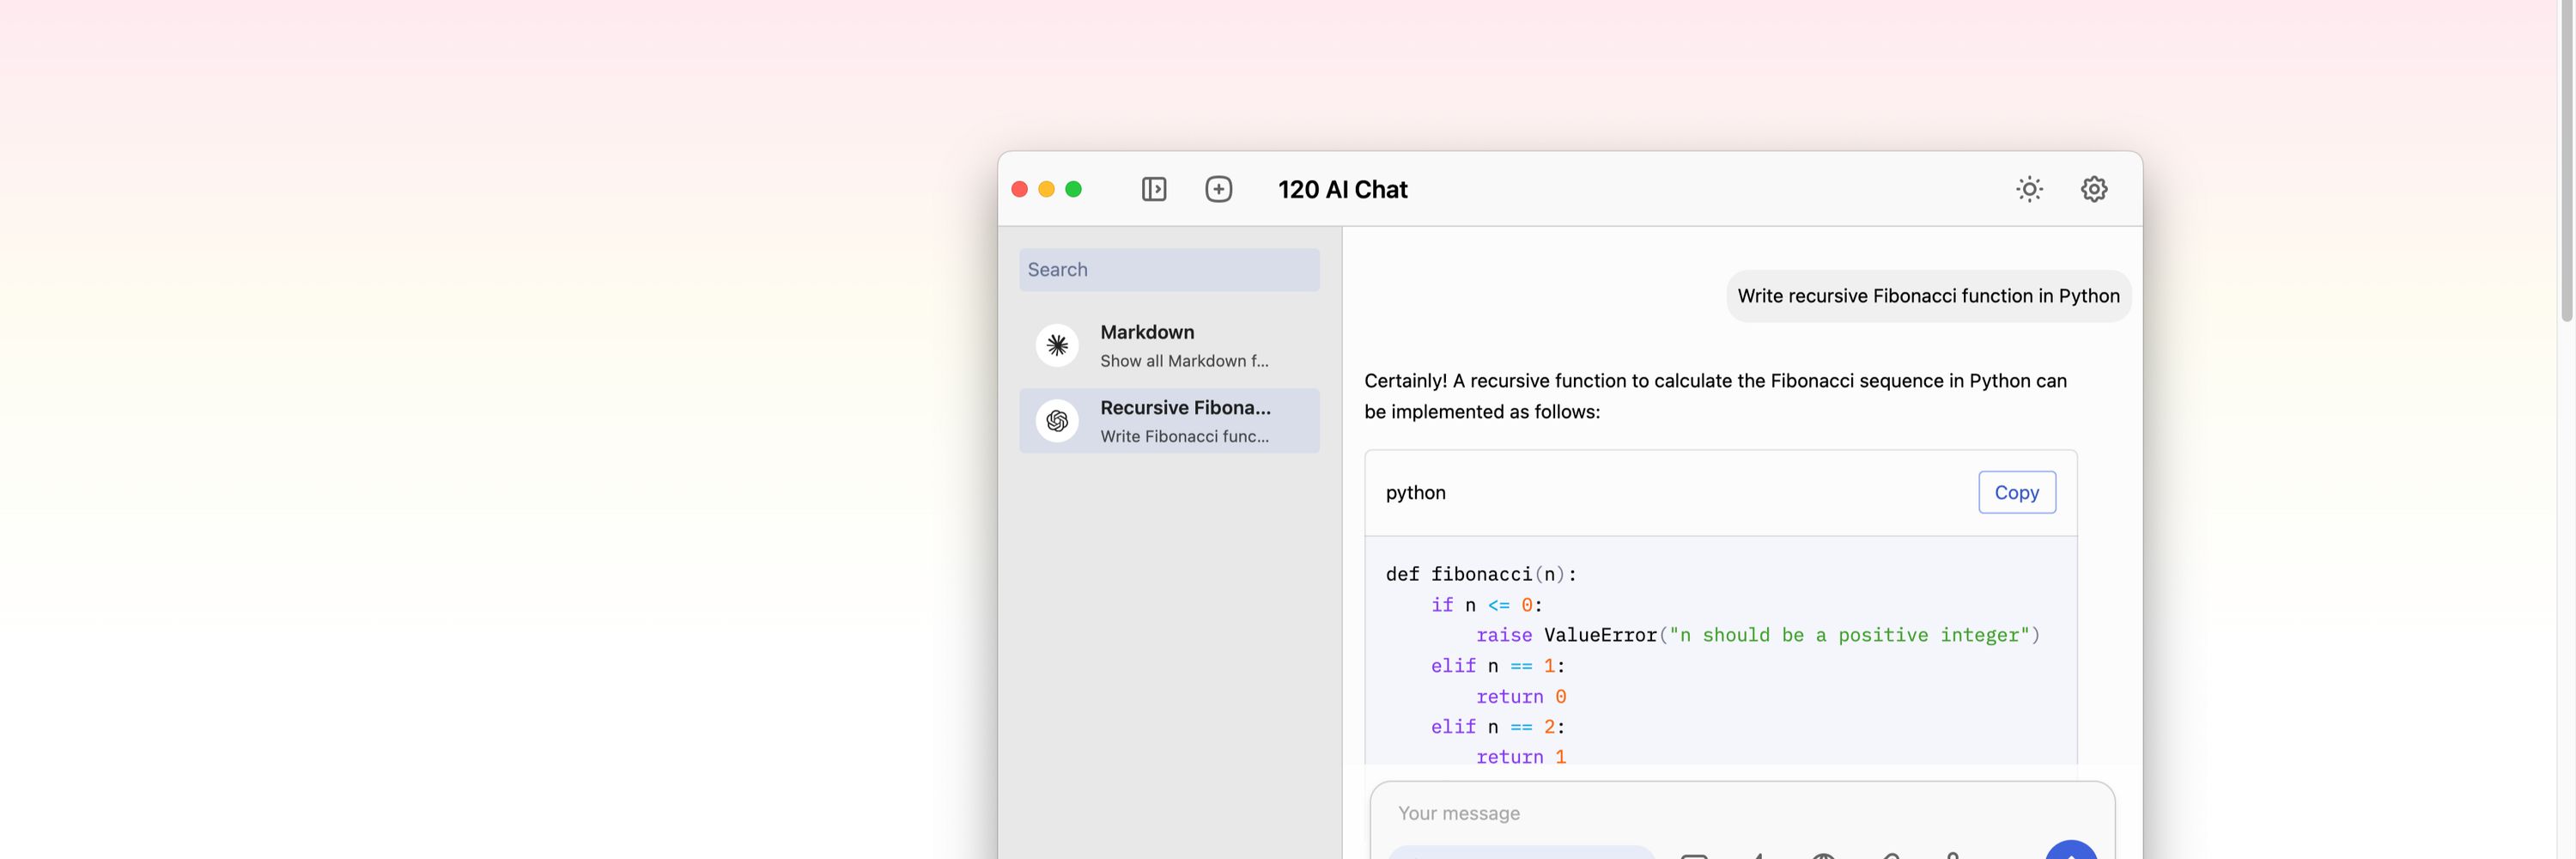
Task: Focus the Search chats field
Action: click(x=1169, y=270)
